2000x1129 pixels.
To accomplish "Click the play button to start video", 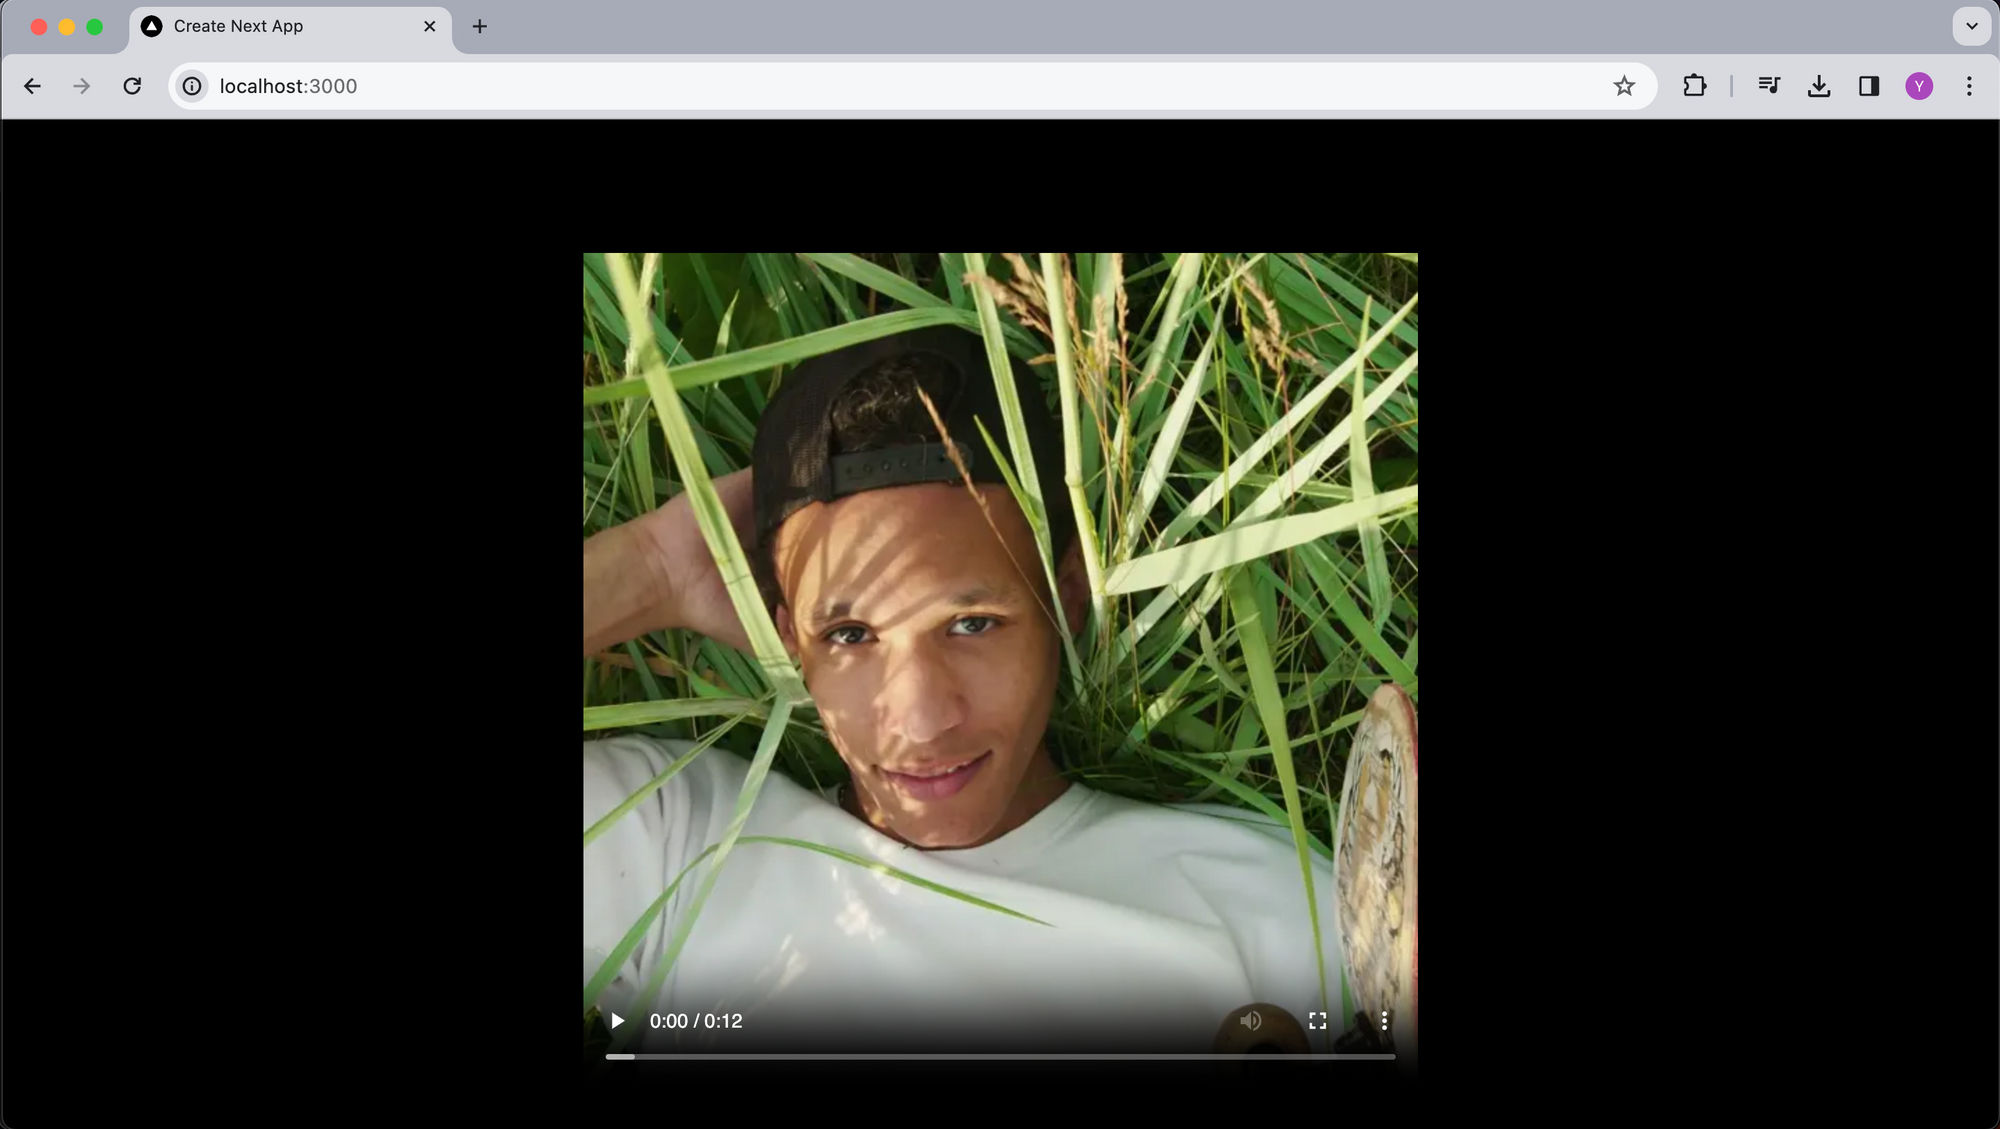I will tap(618, 1020).
